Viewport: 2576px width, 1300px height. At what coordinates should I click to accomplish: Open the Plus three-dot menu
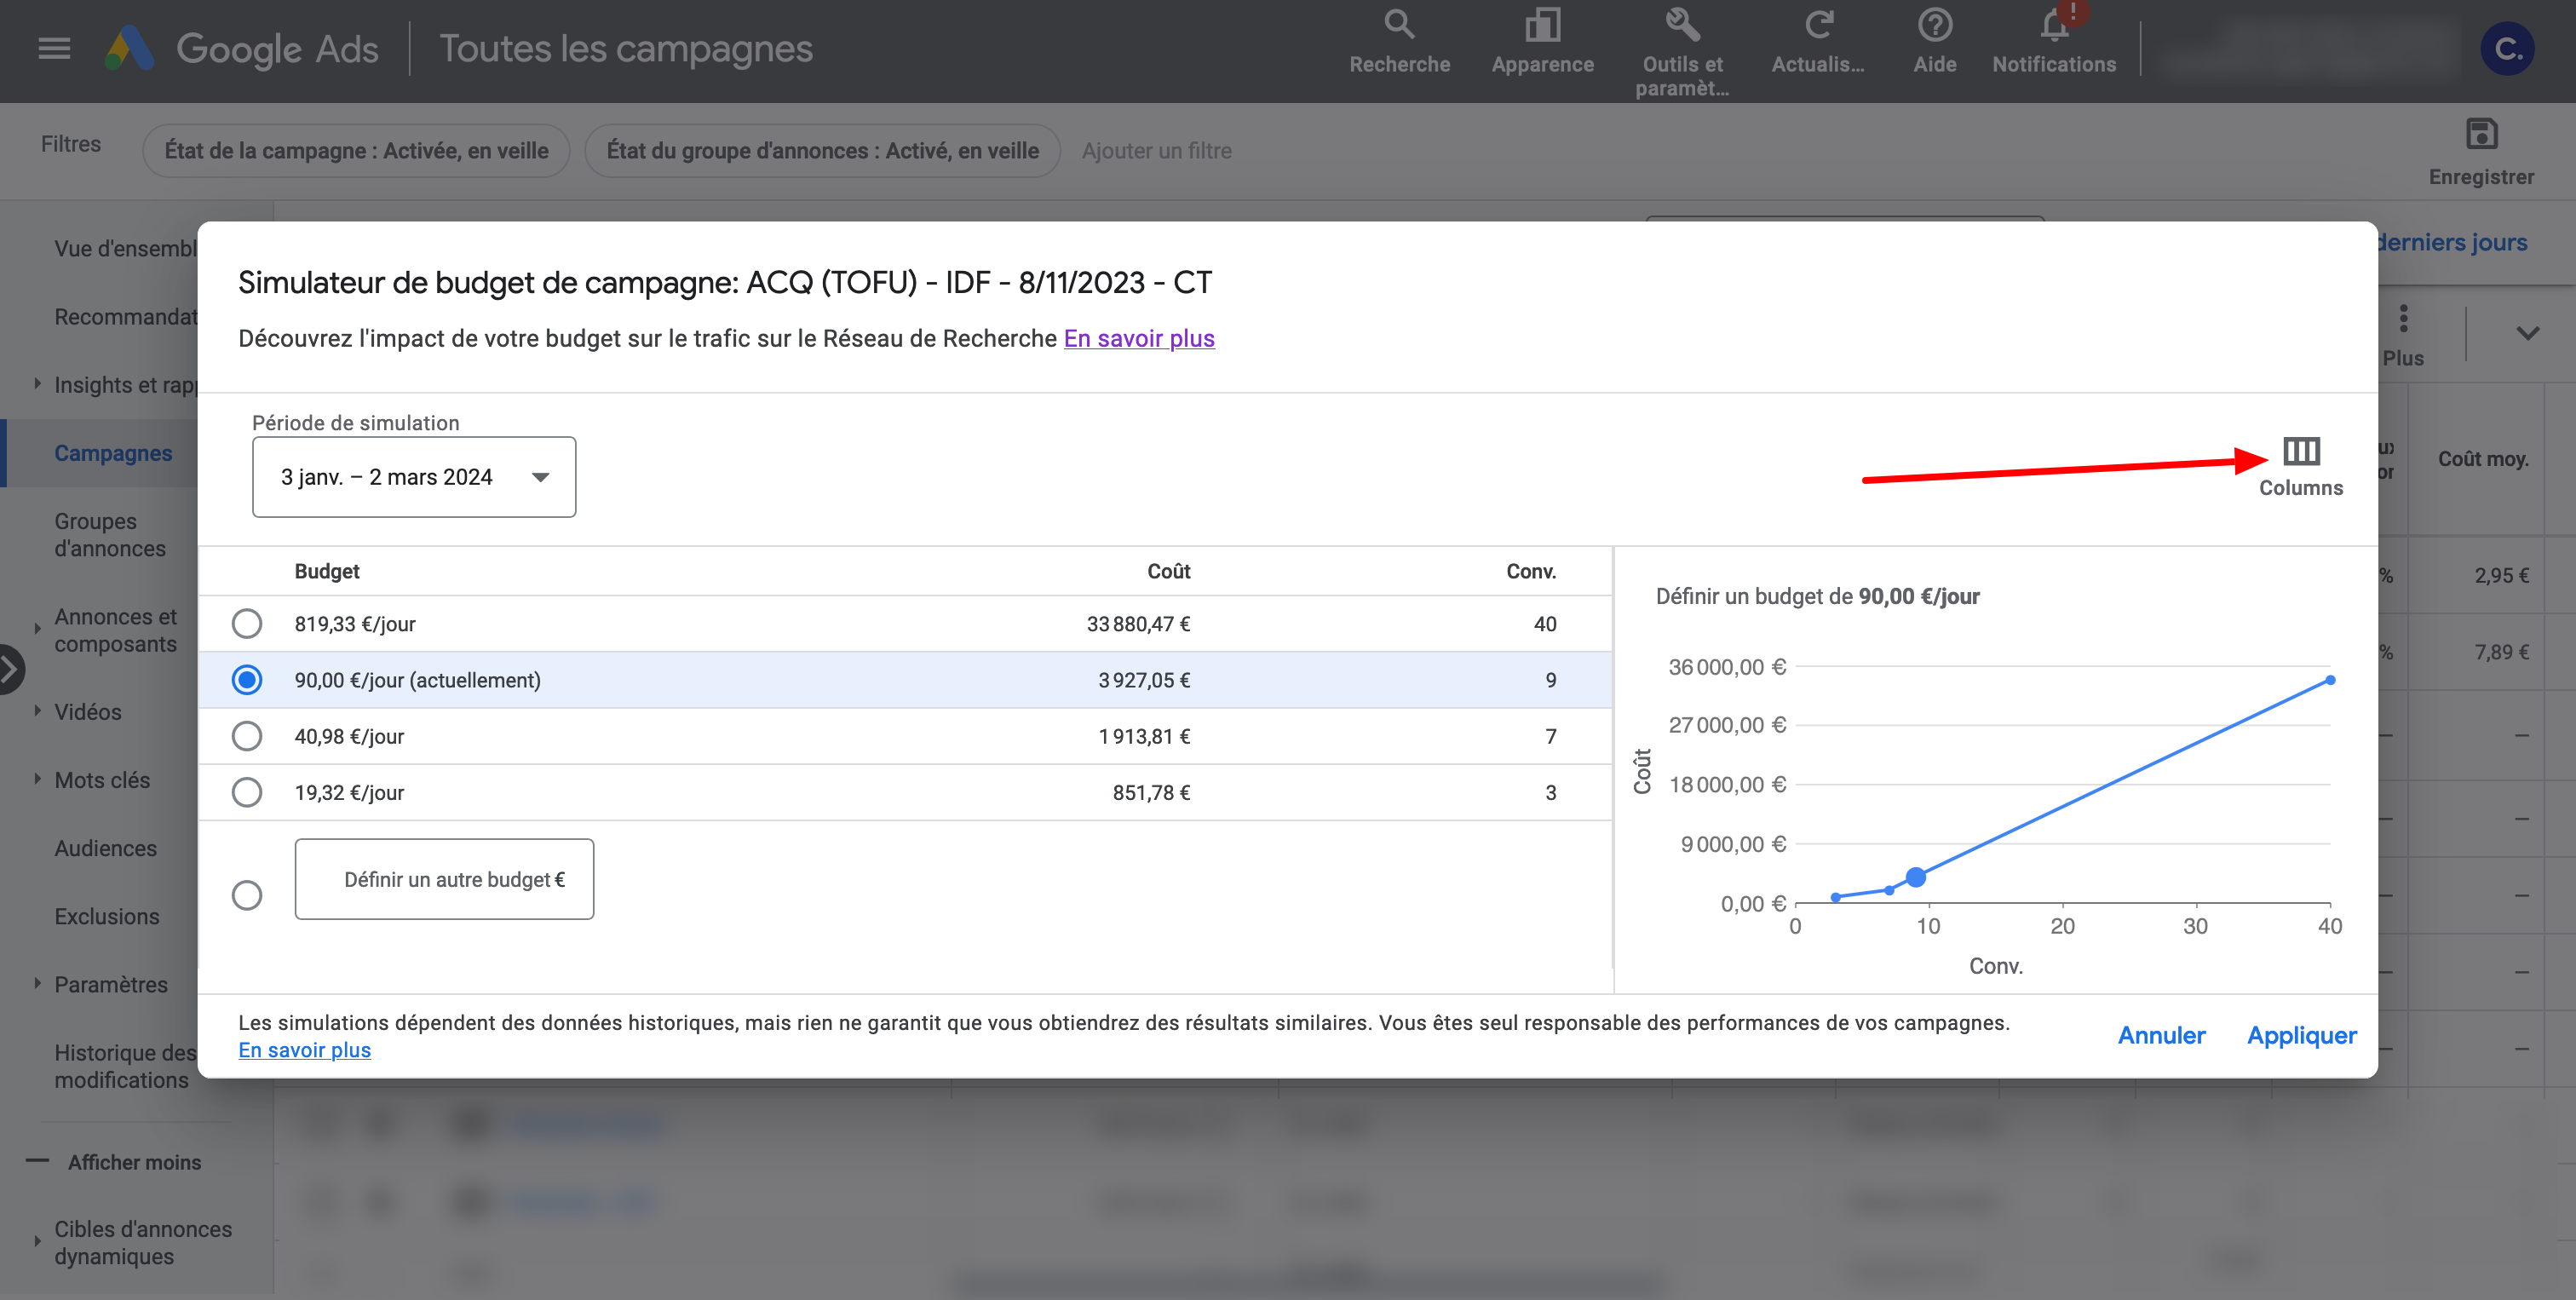tap(2403, 336)
